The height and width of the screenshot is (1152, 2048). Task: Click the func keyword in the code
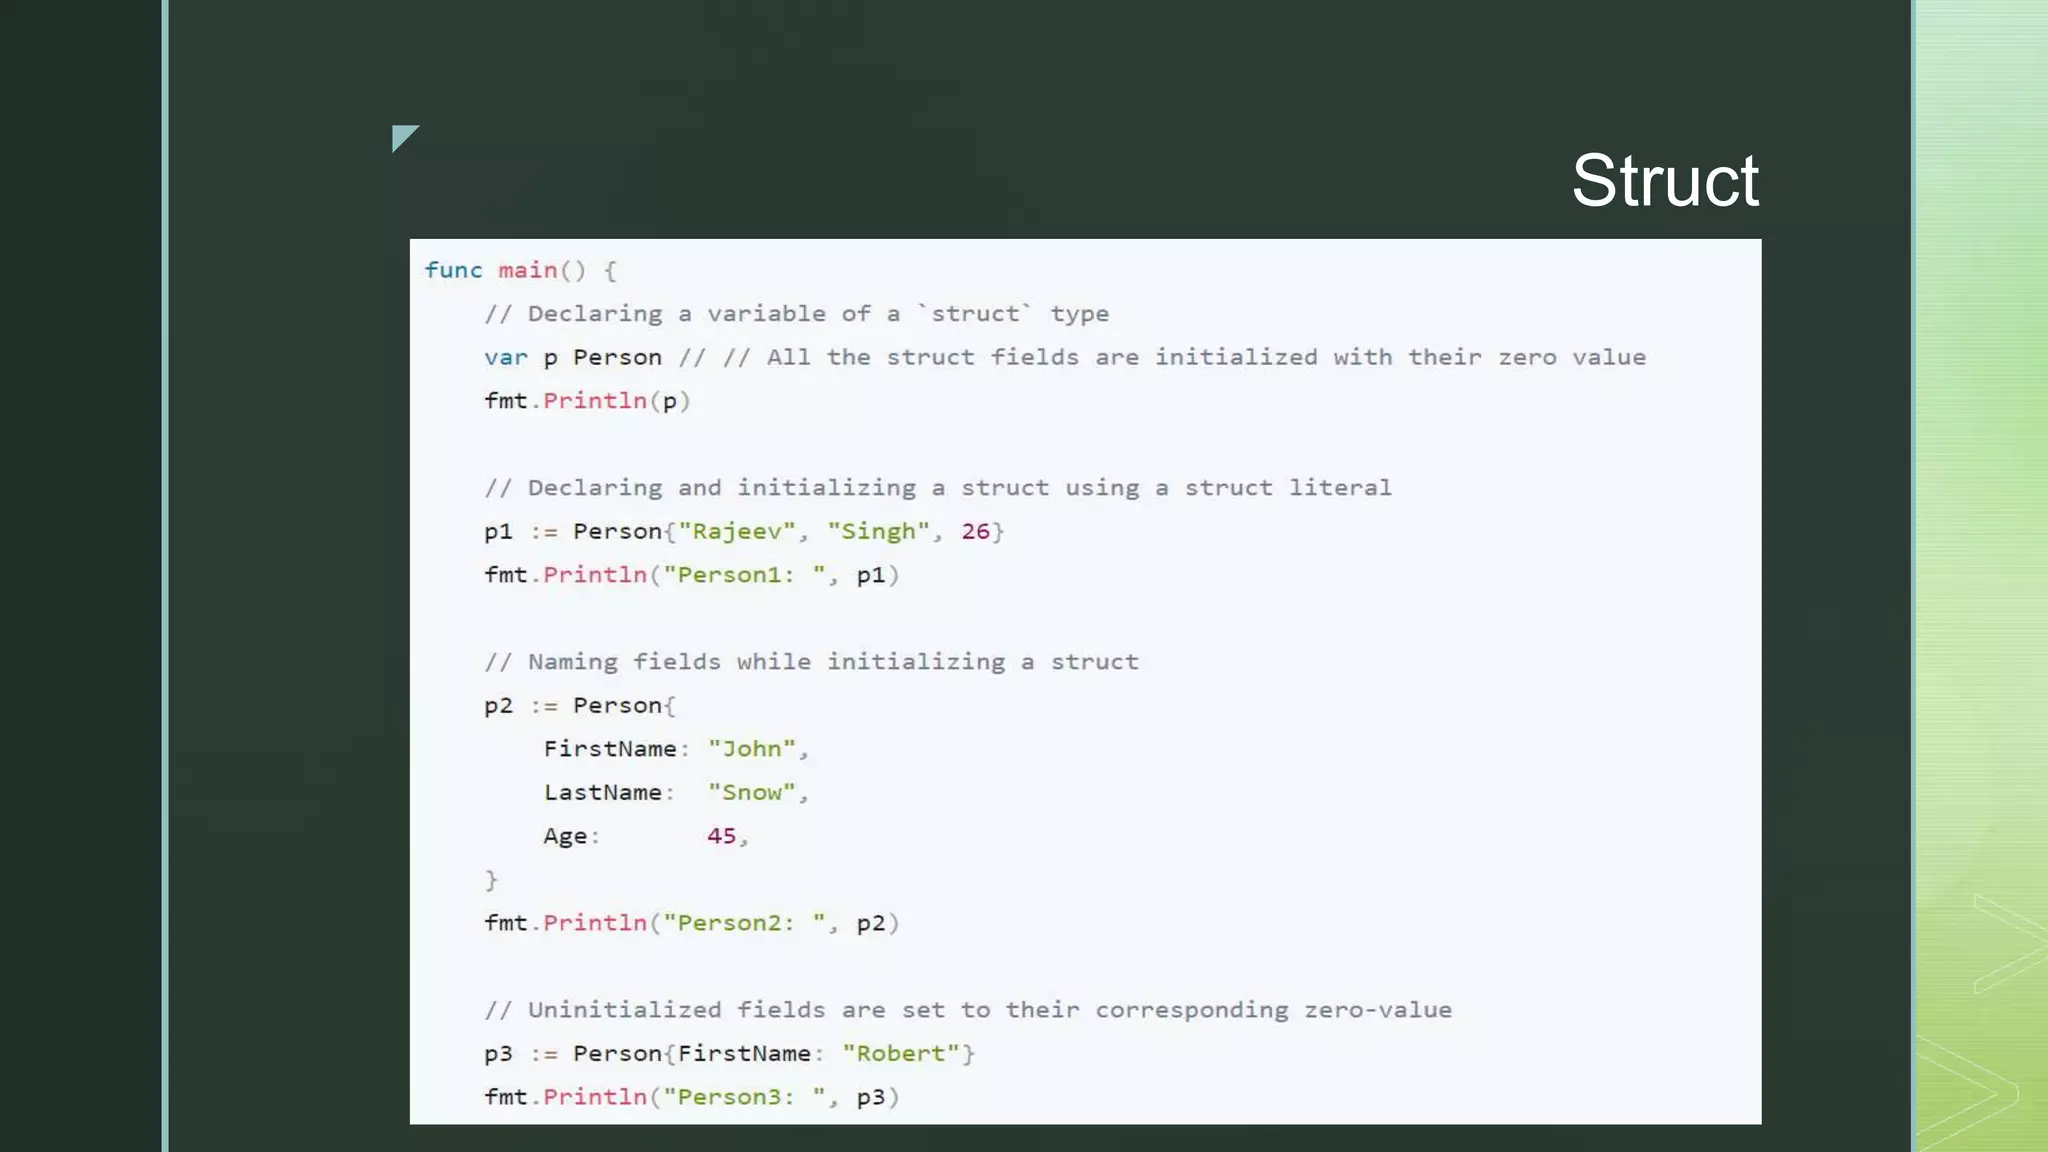point(453,270)
